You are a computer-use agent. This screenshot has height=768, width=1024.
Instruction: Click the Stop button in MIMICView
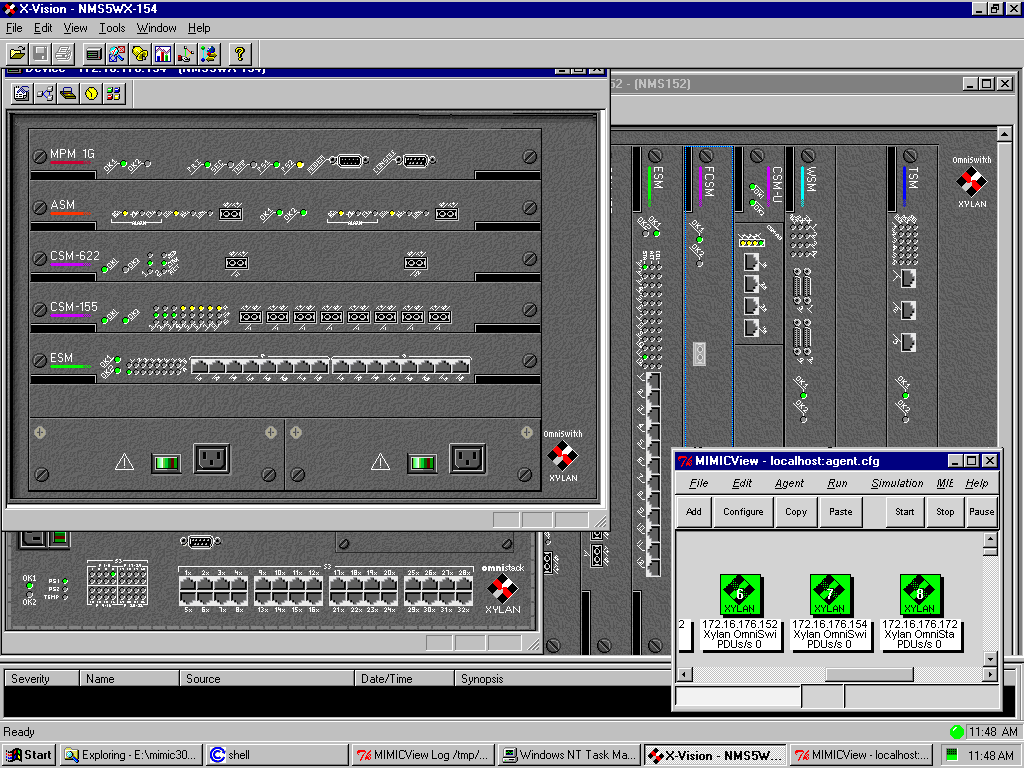[x=945, y=512]
